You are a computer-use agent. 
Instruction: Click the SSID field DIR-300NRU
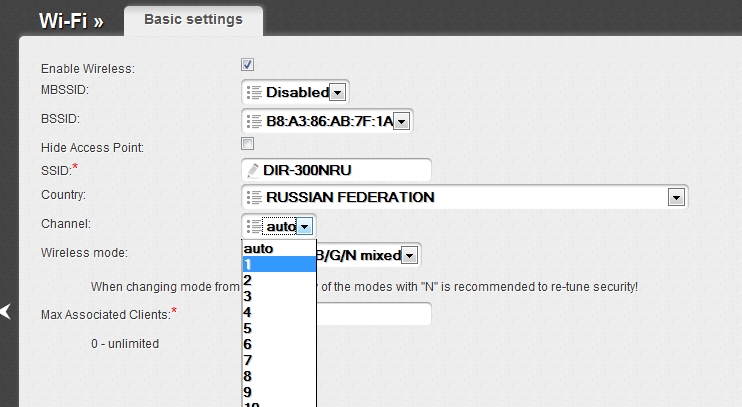point(340,171)
